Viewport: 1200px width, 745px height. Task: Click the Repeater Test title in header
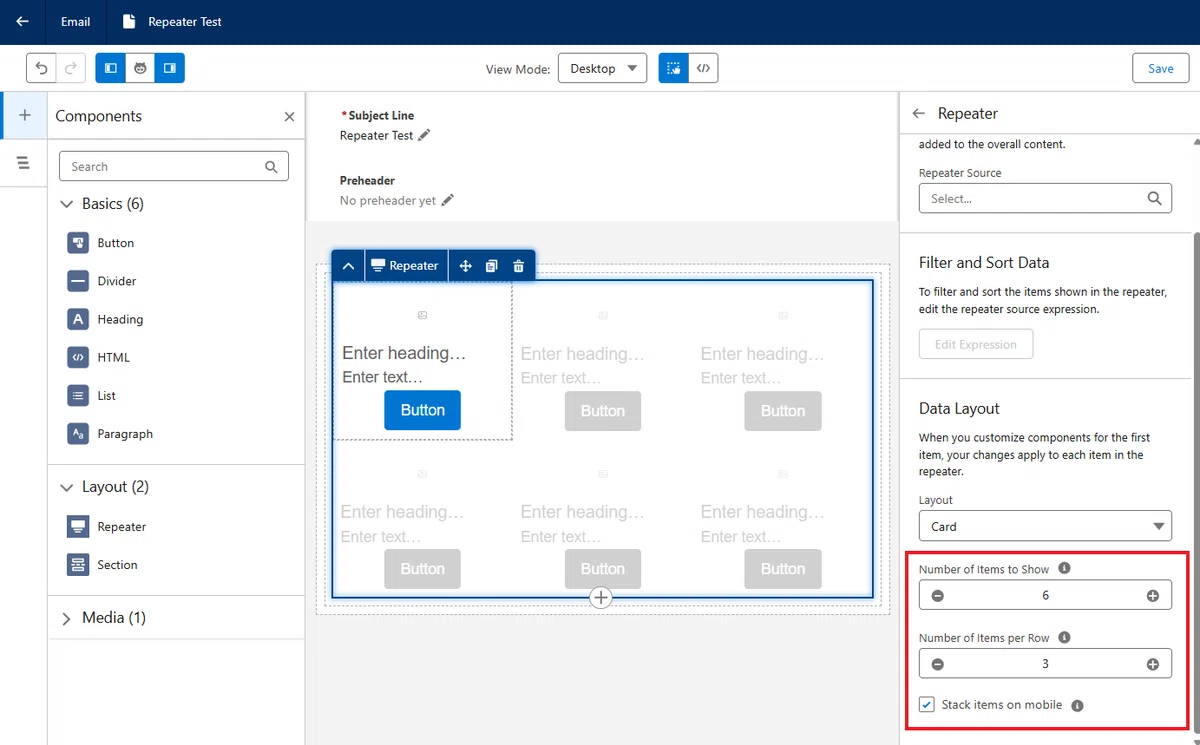point(185,21)
